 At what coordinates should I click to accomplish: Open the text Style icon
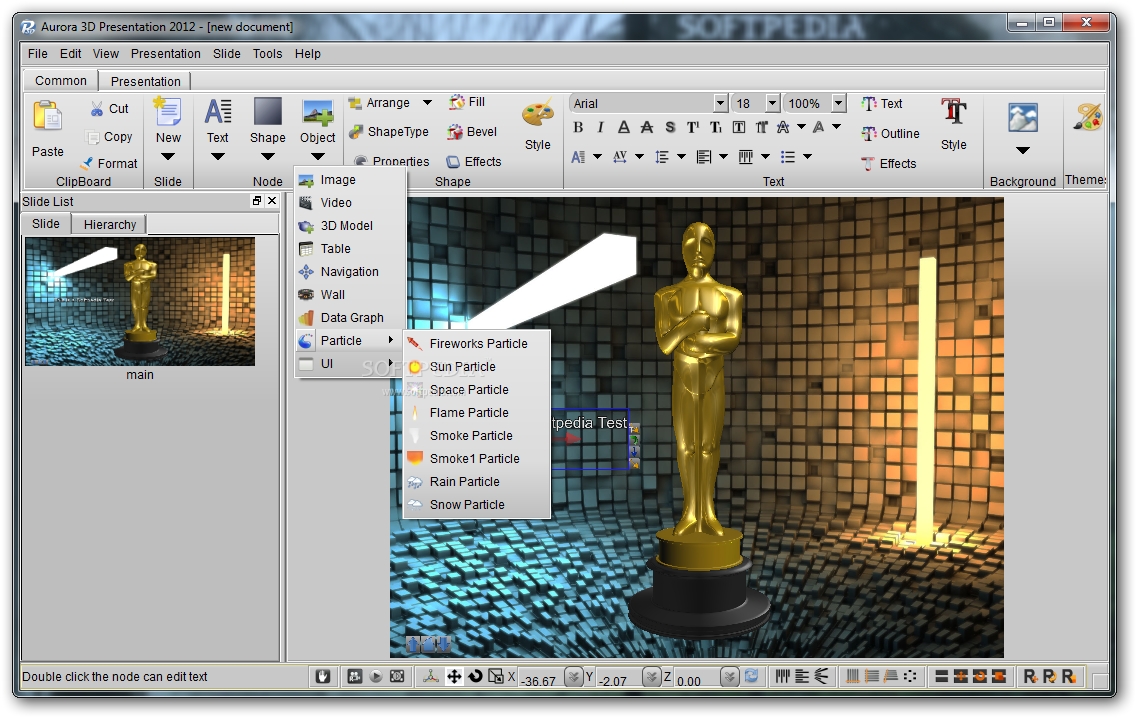(954, 113)
